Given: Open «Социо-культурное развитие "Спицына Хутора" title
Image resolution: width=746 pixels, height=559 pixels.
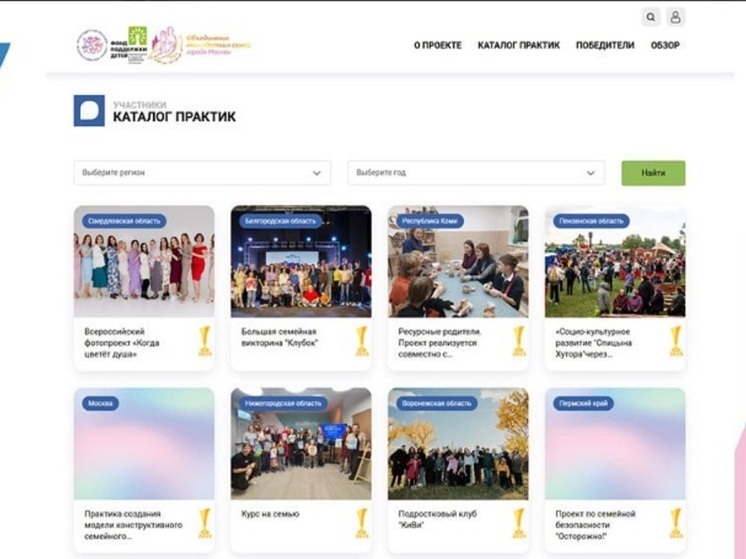Looking at the screenshot, I should coord(594,343).
